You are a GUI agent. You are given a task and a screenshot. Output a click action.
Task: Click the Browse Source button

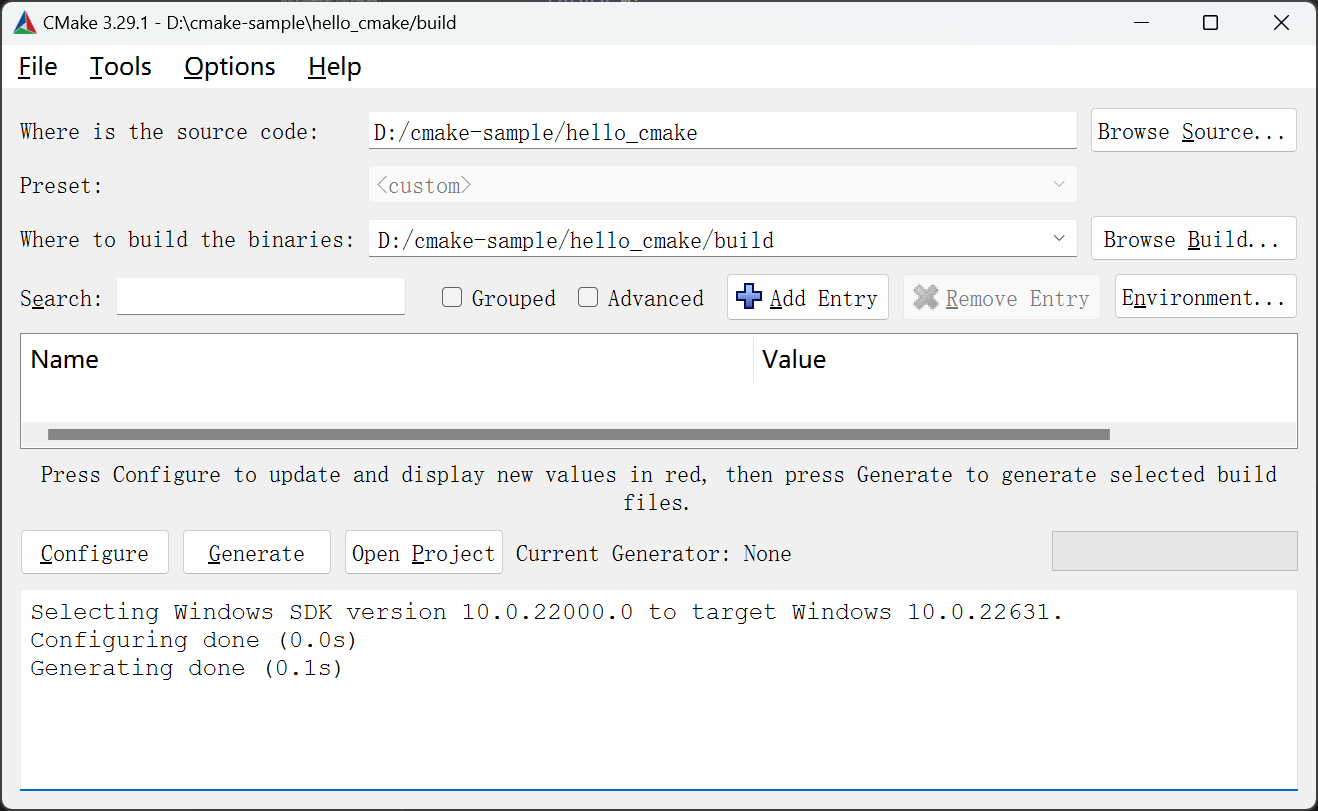[1192, 131]
